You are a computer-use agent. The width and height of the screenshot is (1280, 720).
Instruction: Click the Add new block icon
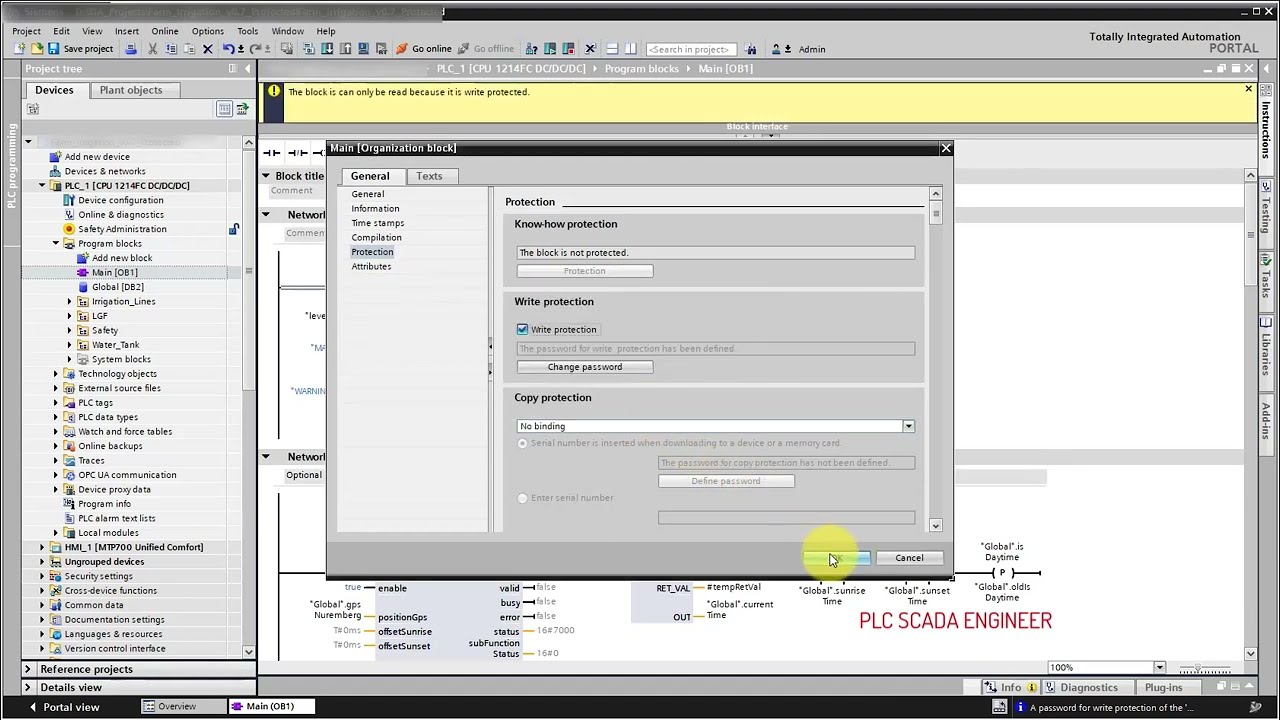point(83,258)
